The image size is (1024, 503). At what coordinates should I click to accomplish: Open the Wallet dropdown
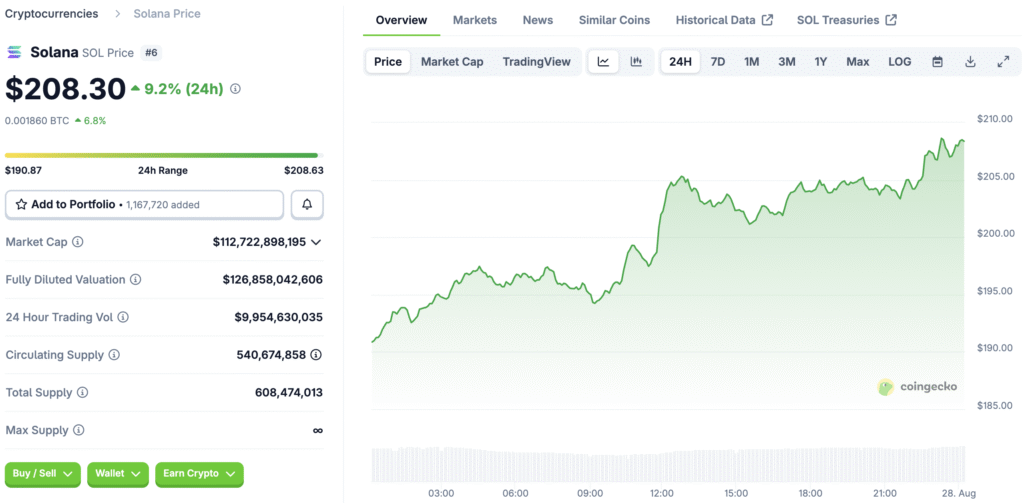(x=118, y=474)
